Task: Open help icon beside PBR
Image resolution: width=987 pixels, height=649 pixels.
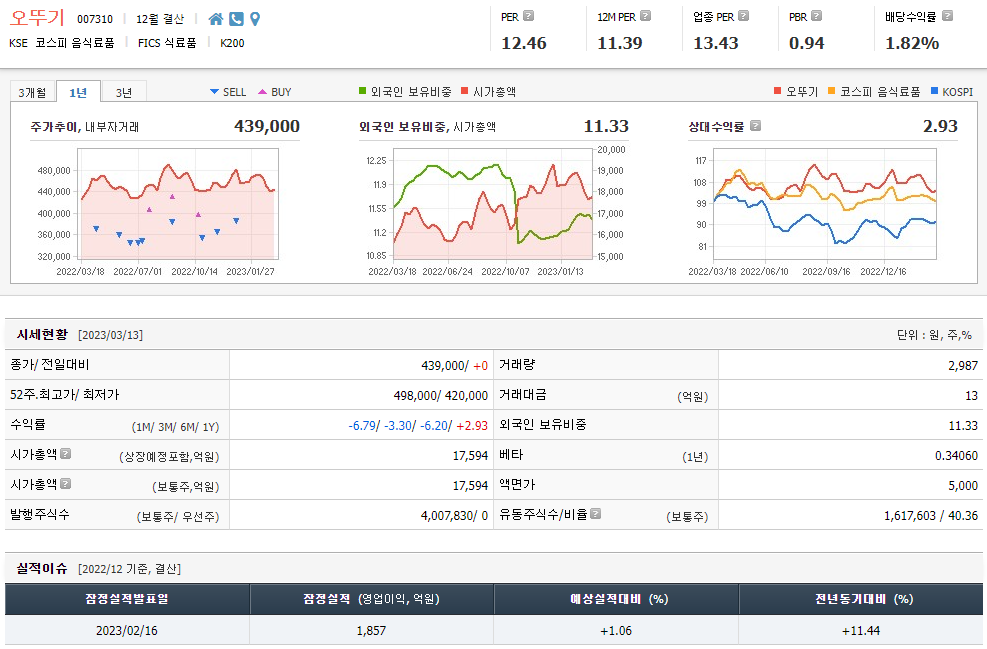Action: click(816, 16)
